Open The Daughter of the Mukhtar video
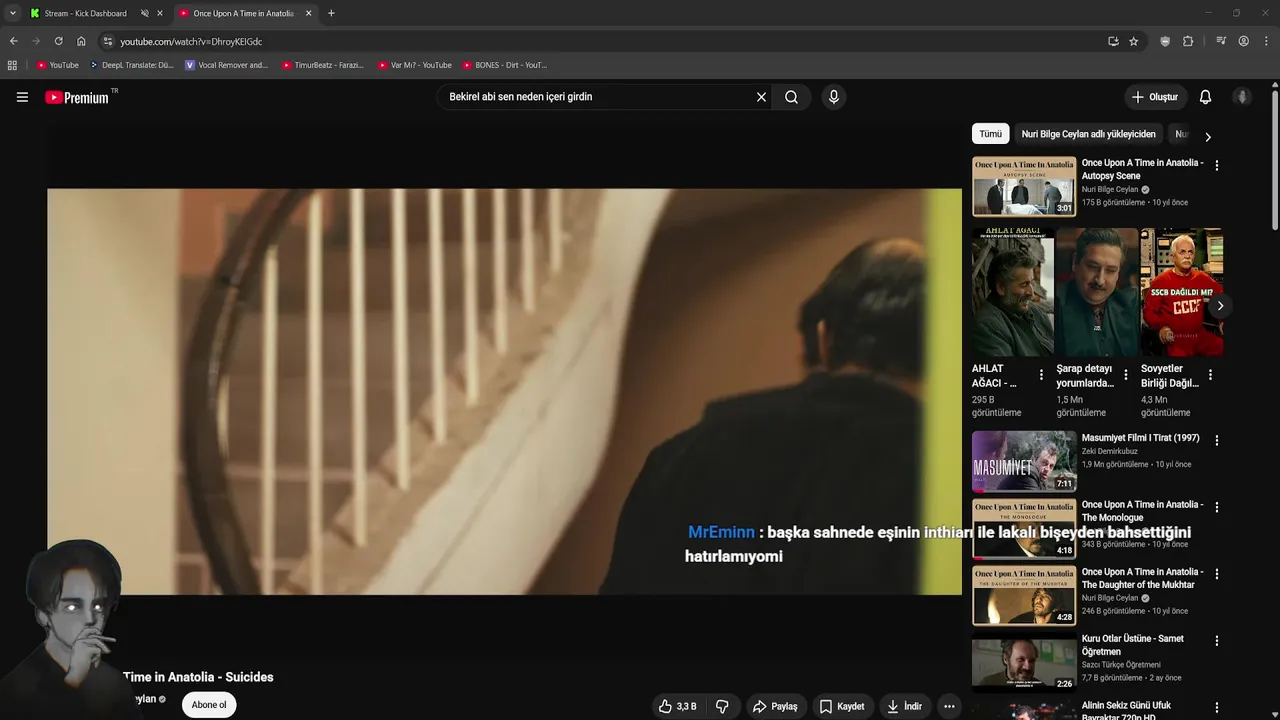1280x720 pixels. [1024, 595]
